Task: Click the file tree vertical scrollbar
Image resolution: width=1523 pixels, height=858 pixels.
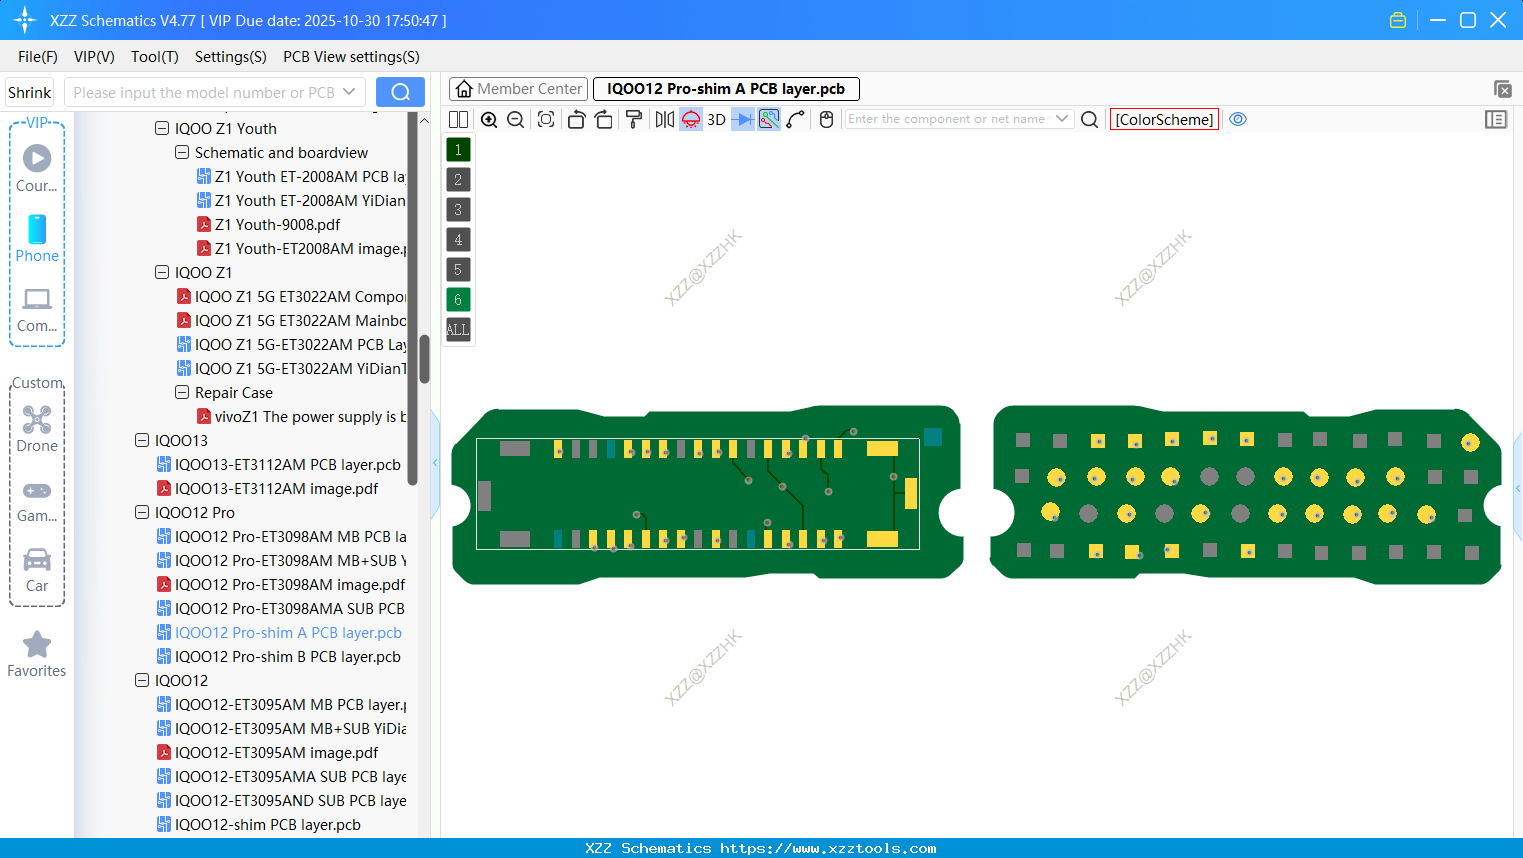Action: point(424,359)
